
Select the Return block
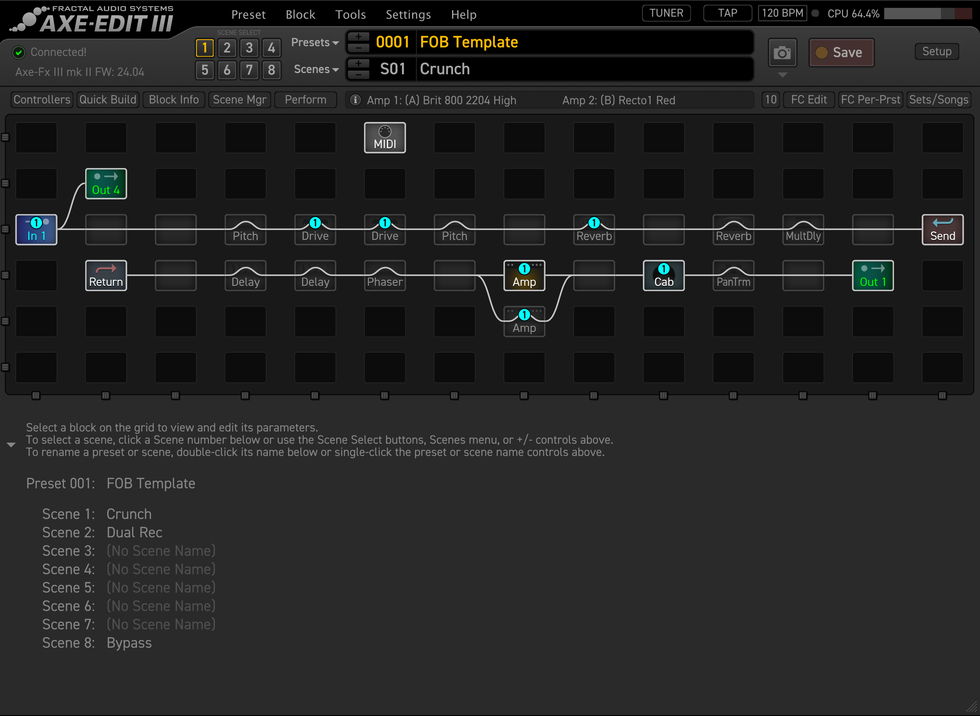click(x=106, y=276)
